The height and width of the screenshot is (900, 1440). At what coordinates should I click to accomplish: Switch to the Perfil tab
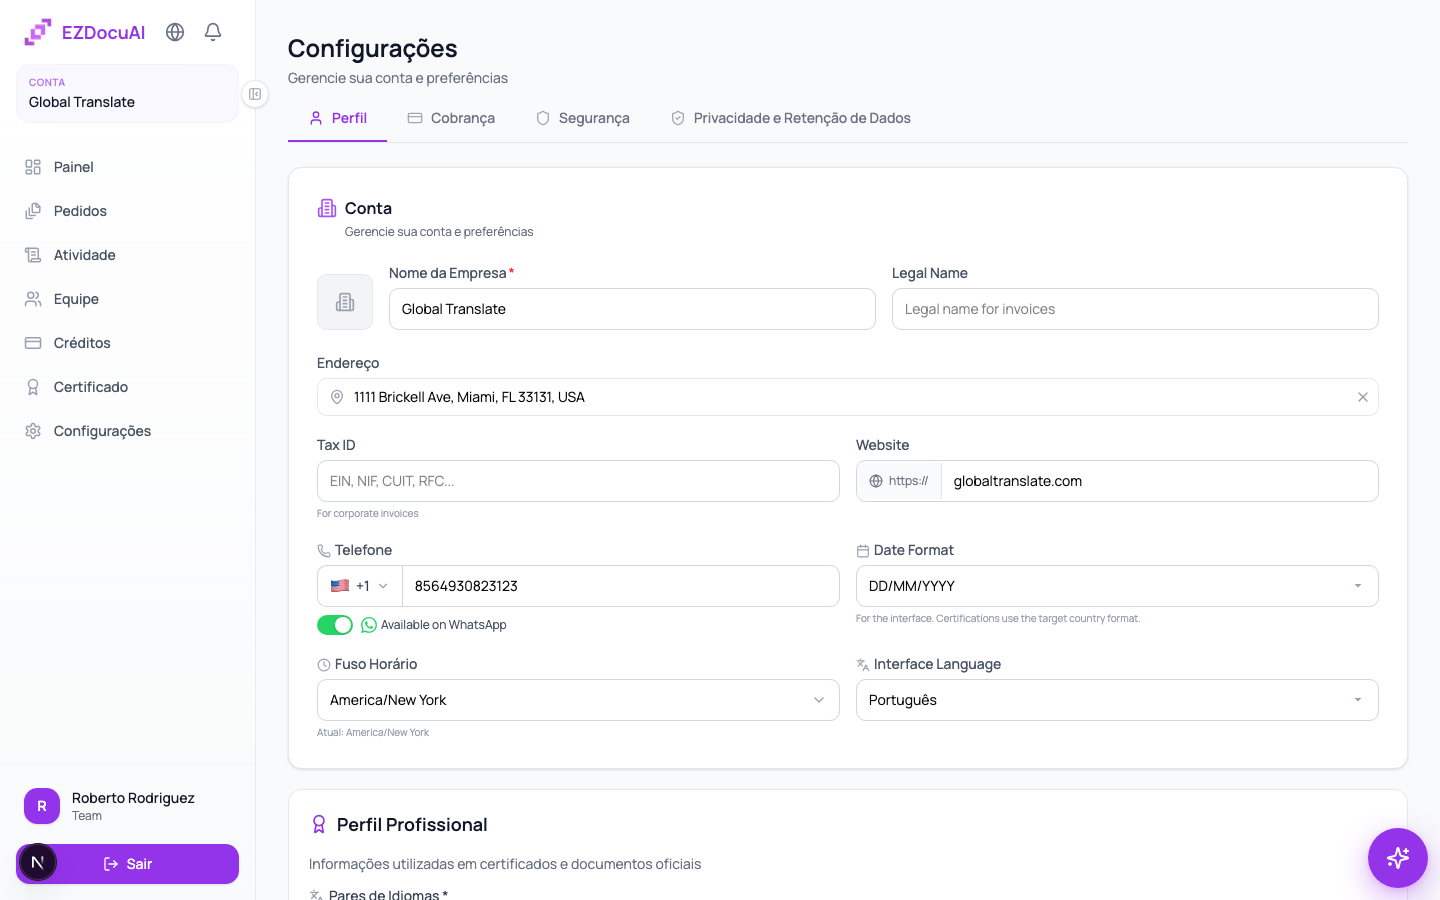337,118
